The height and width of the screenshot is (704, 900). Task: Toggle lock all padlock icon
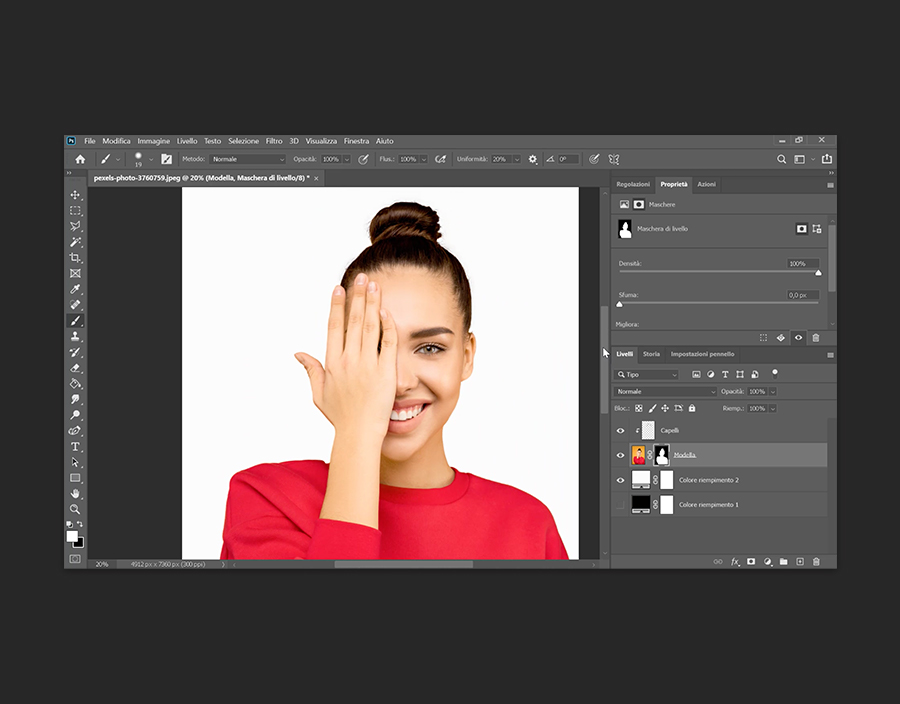coord(692,409)
